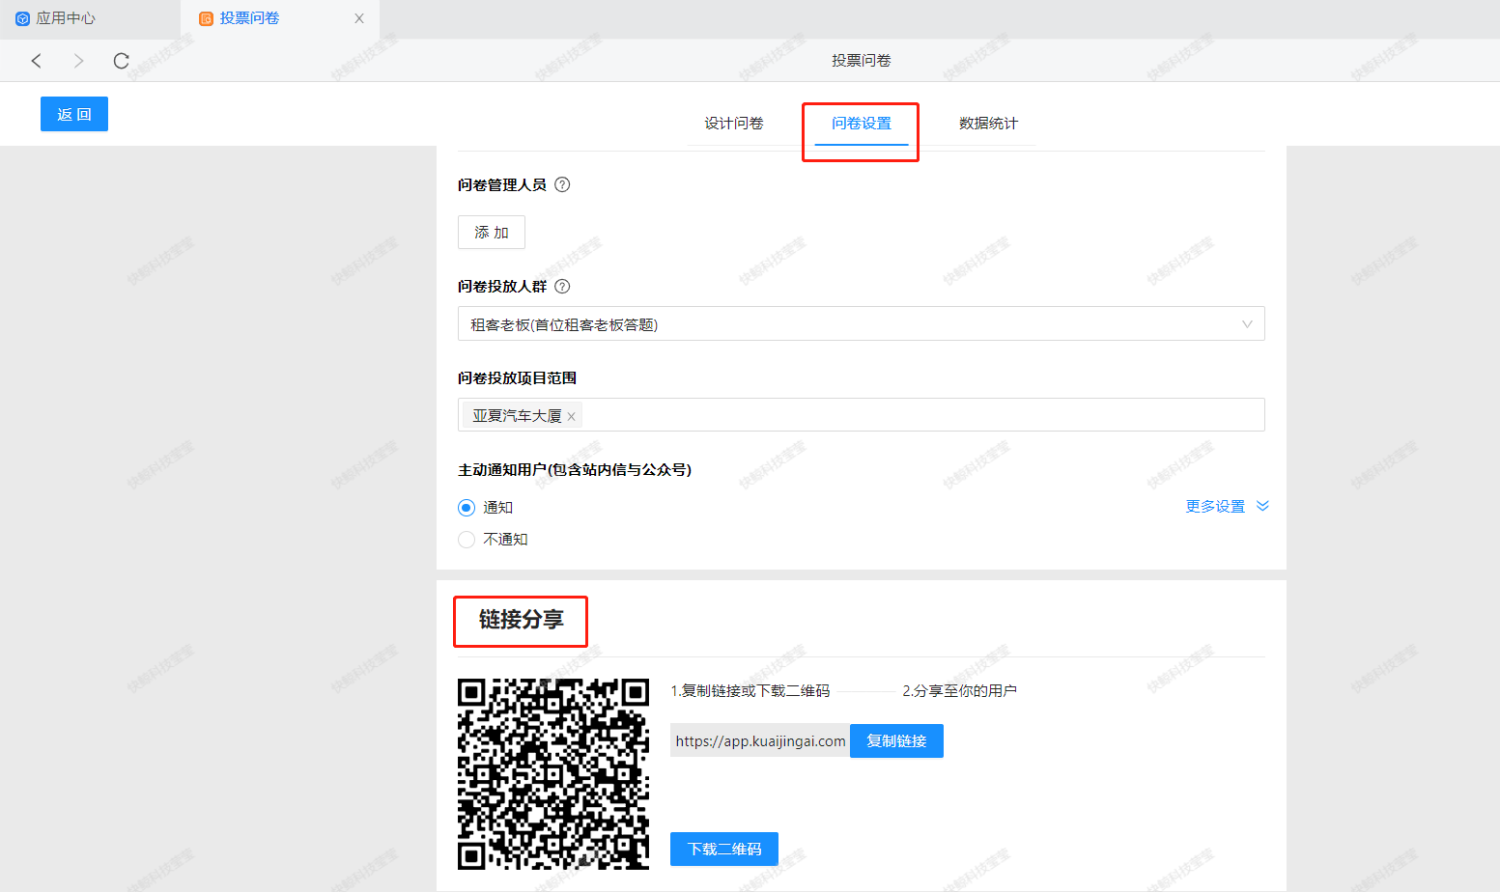Click the survey QR code image
1500x892 pixels.
tap(553, 774)
